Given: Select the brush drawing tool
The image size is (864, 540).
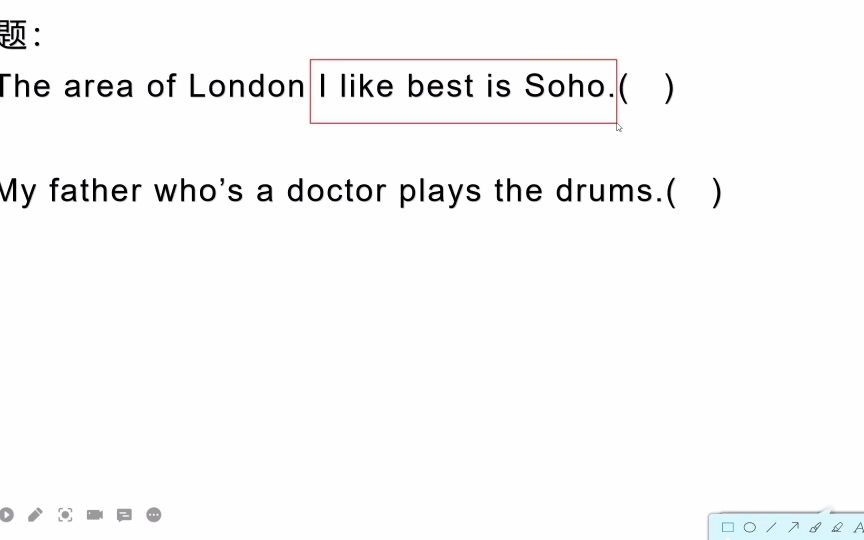Looking at the screenshot, I should (816, 527).
